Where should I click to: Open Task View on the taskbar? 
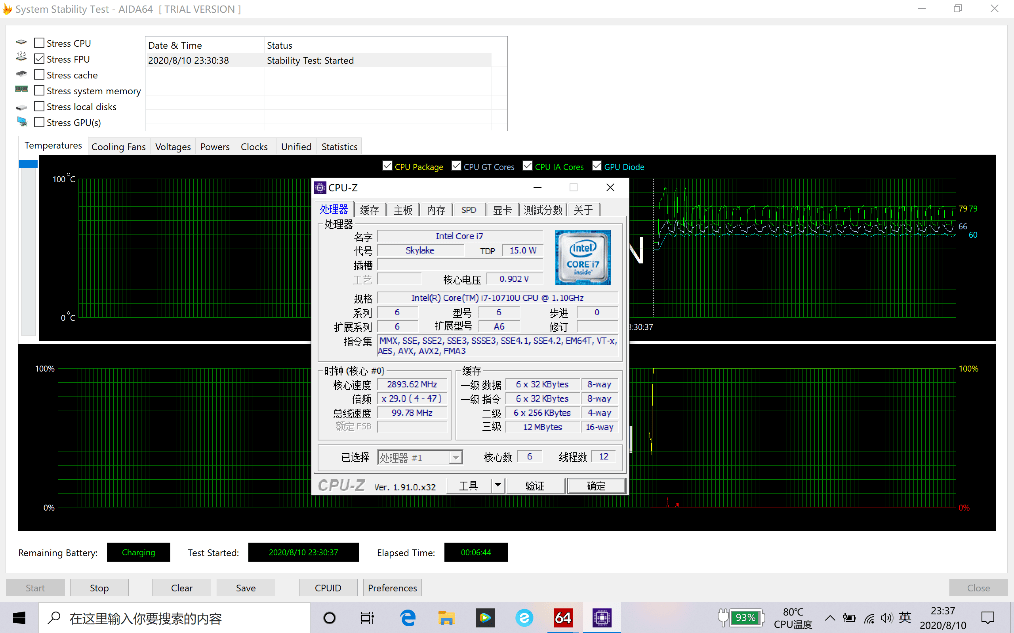(x=368, y=618)
